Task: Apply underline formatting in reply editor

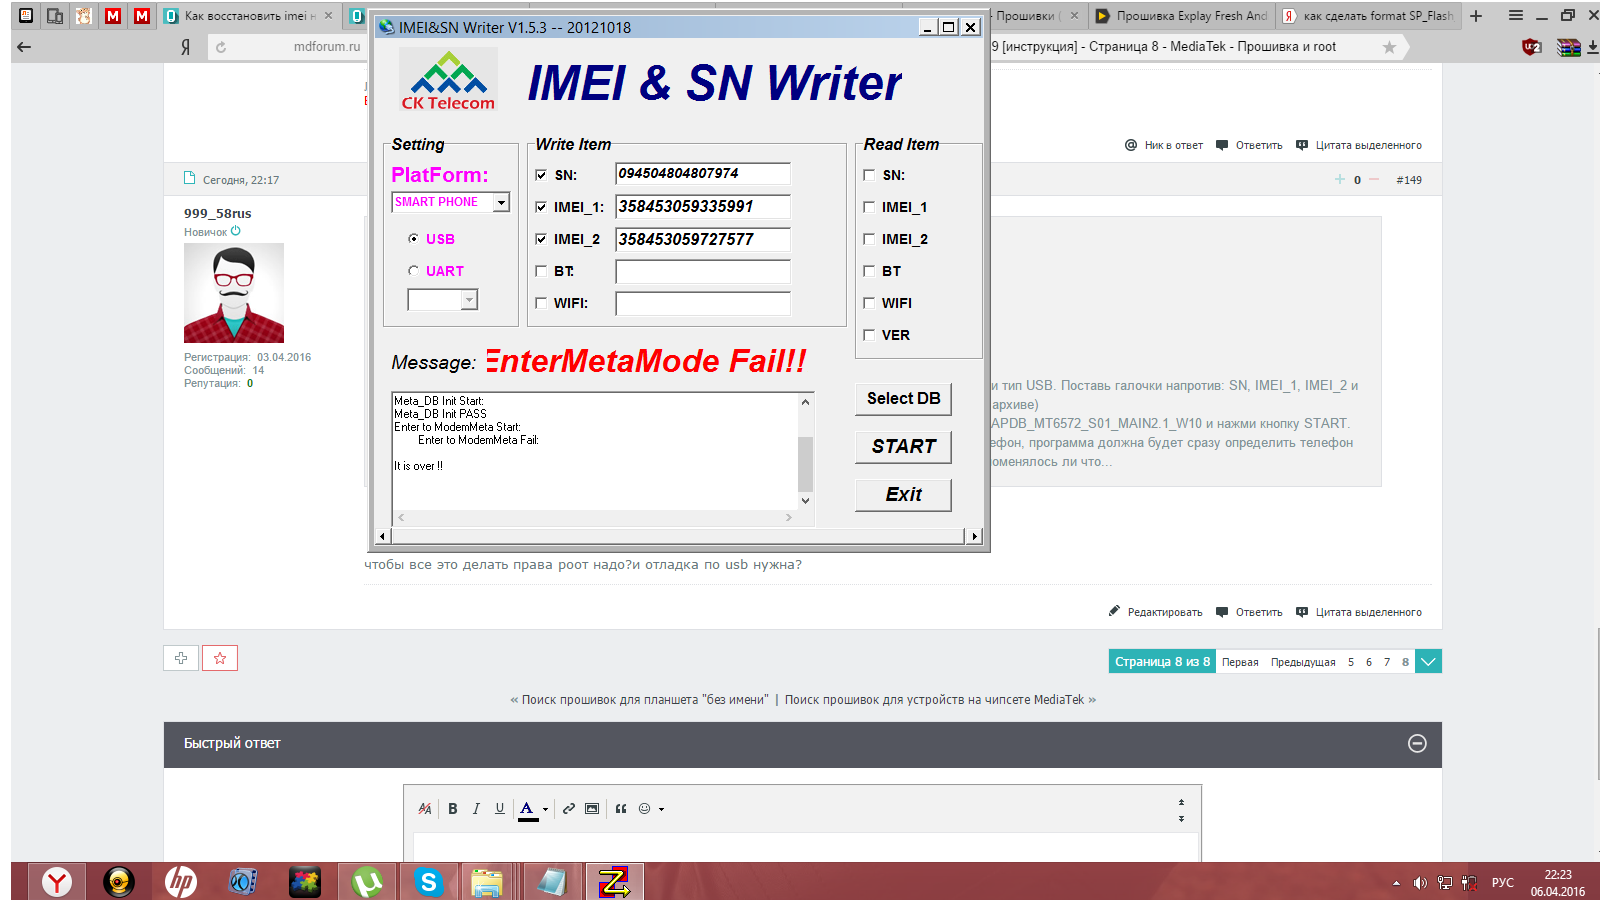Action: [500, 809]
